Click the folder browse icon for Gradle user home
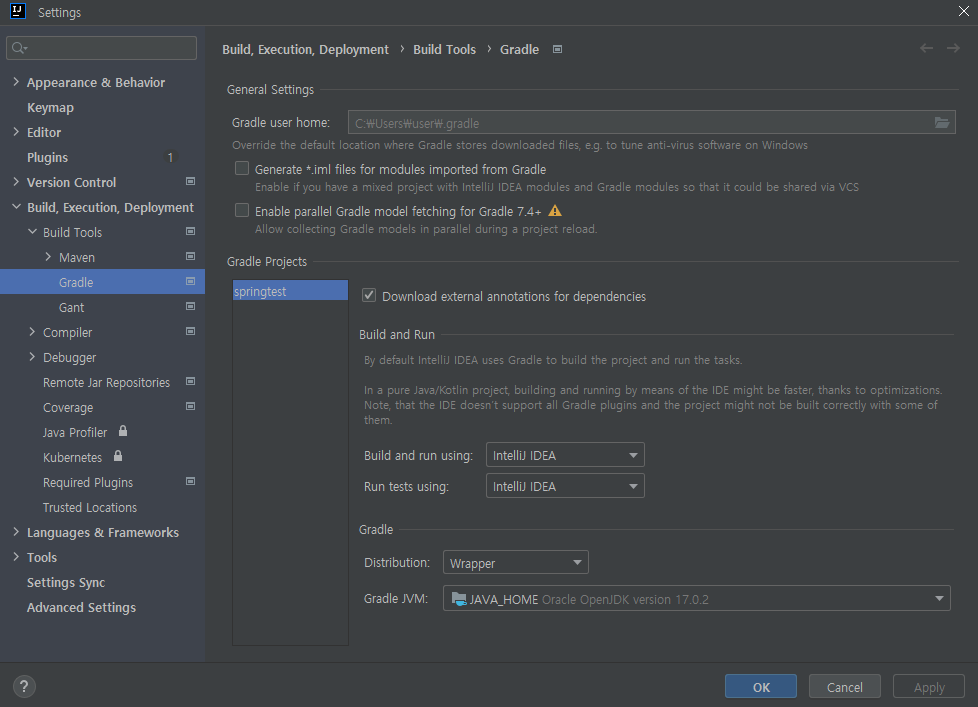This screenshot has height=707, width=978. 941,123
